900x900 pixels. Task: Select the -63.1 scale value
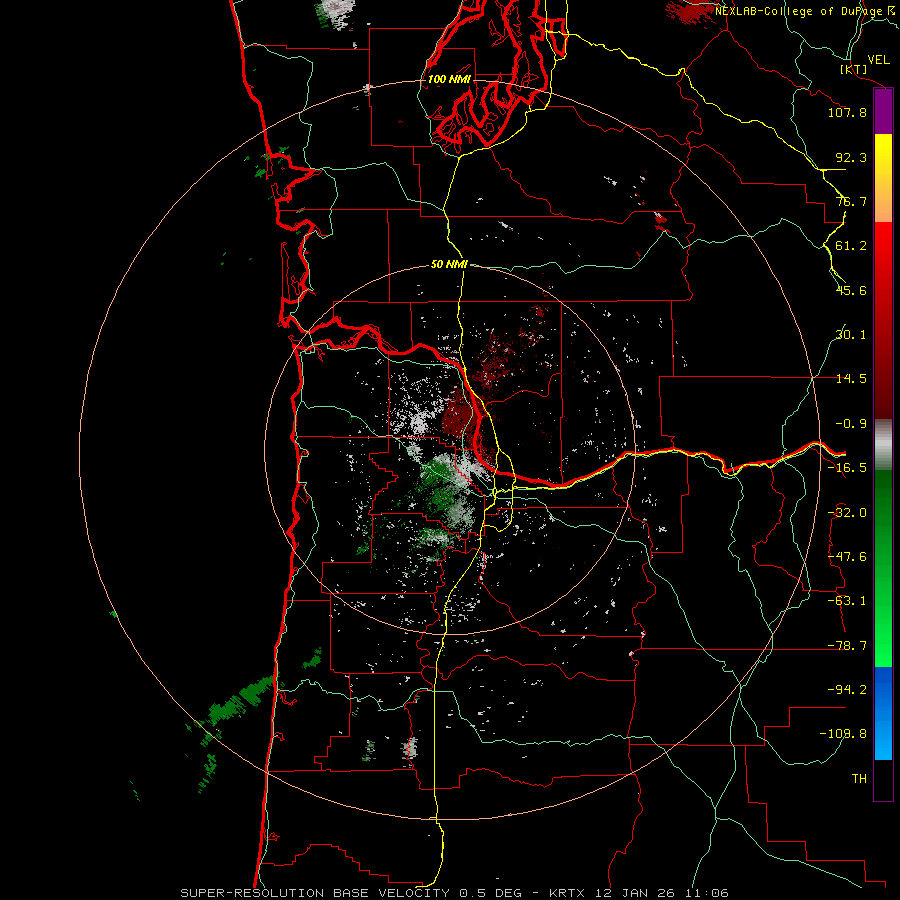[x=847, y=601]
